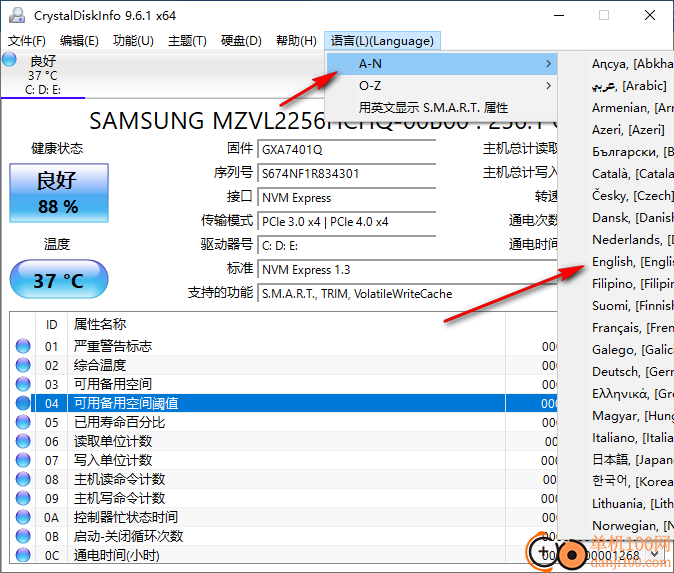The width and height of the screenshot is (674, 573).
Task: Click the supported features field S.M.A.R.T., TRIM
Action: coord(407,294)
